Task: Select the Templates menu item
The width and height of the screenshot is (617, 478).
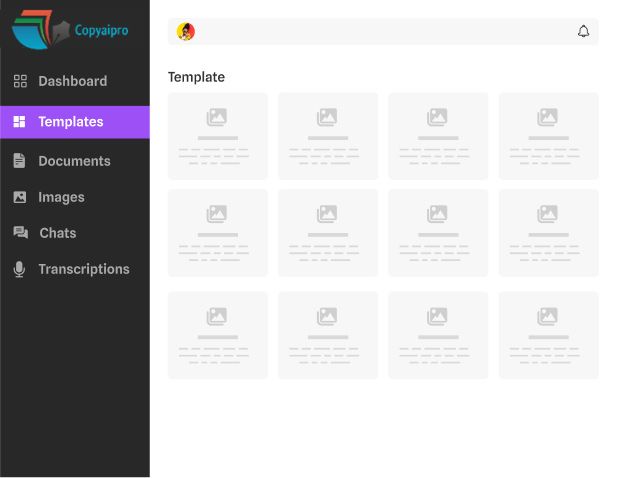Action: pos(71,122)
